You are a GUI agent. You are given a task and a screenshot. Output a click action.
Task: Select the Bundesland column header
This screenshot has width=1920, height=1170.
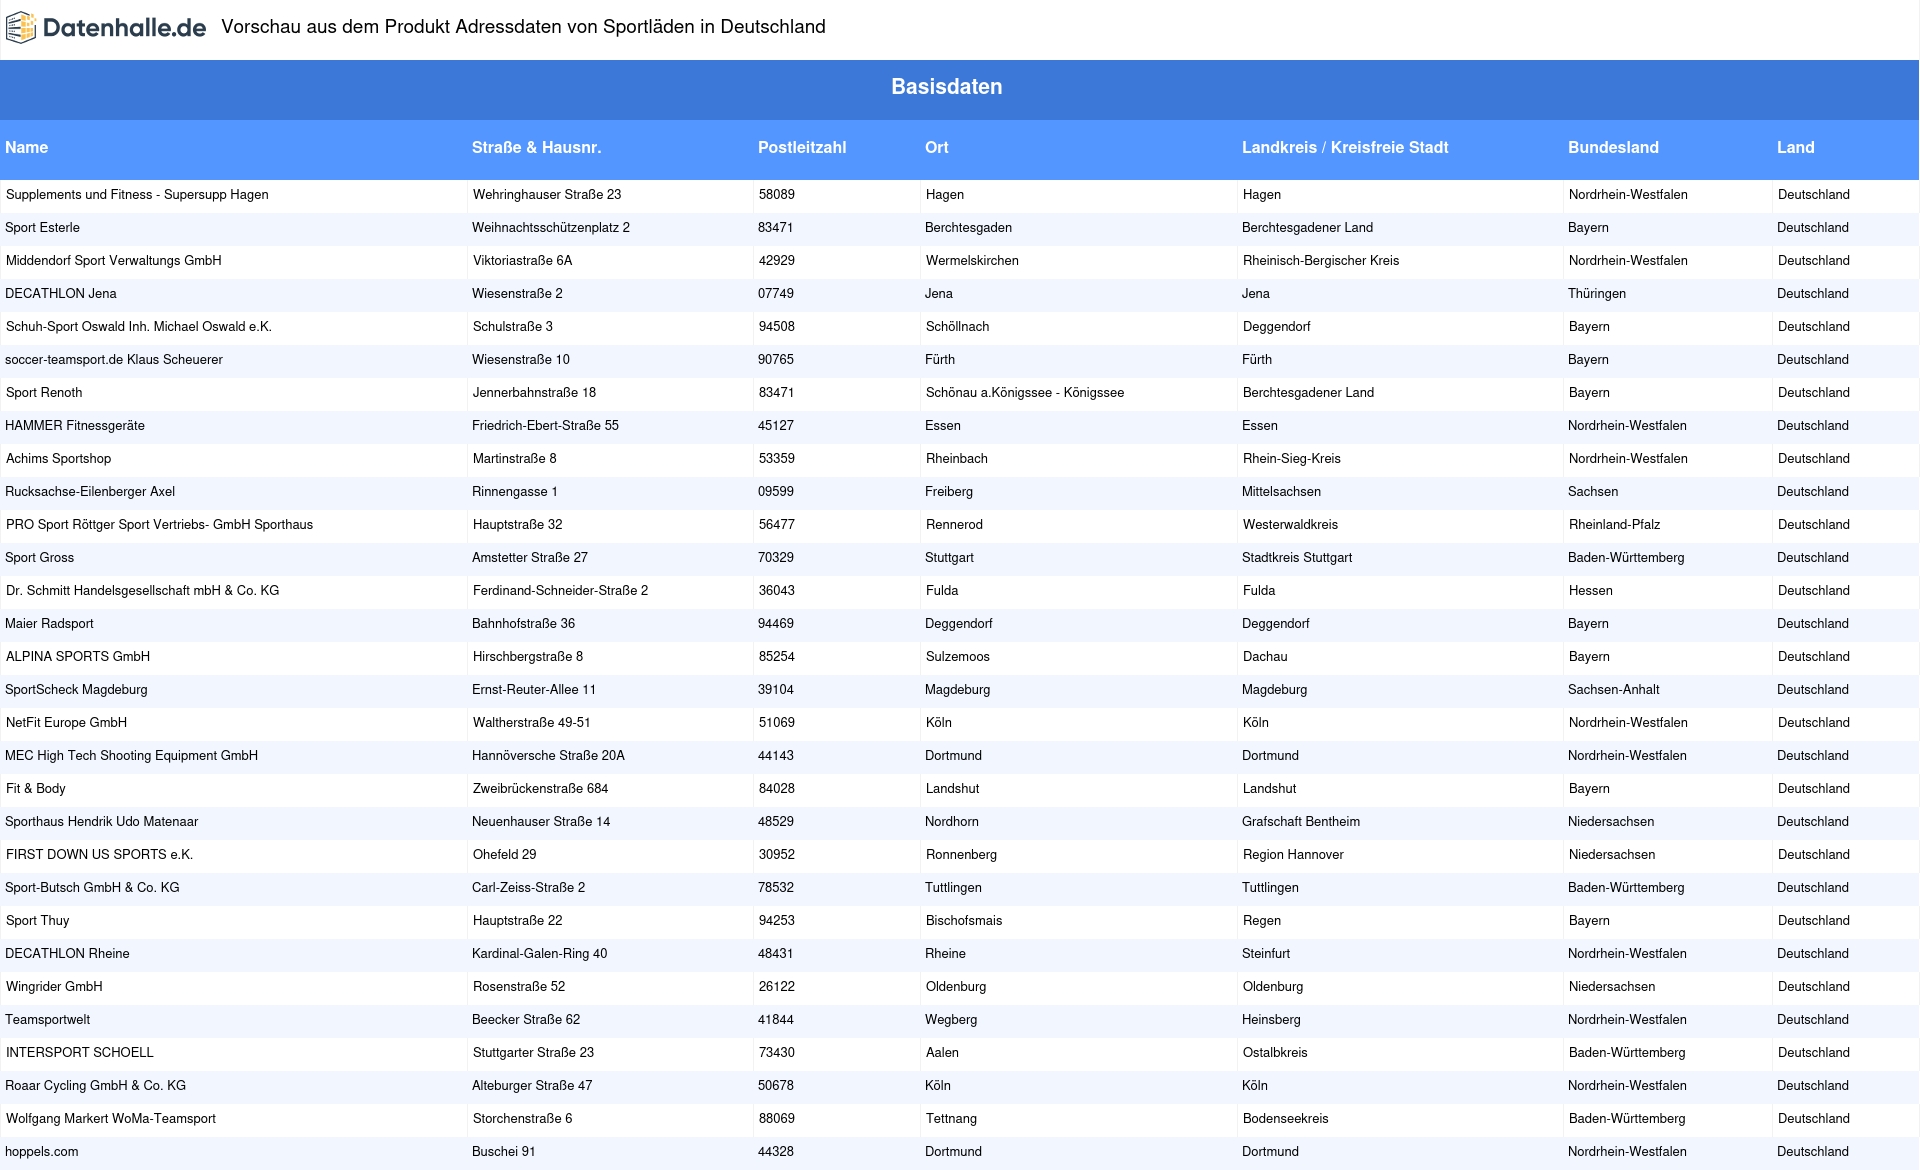click(x=1613, y=147)
